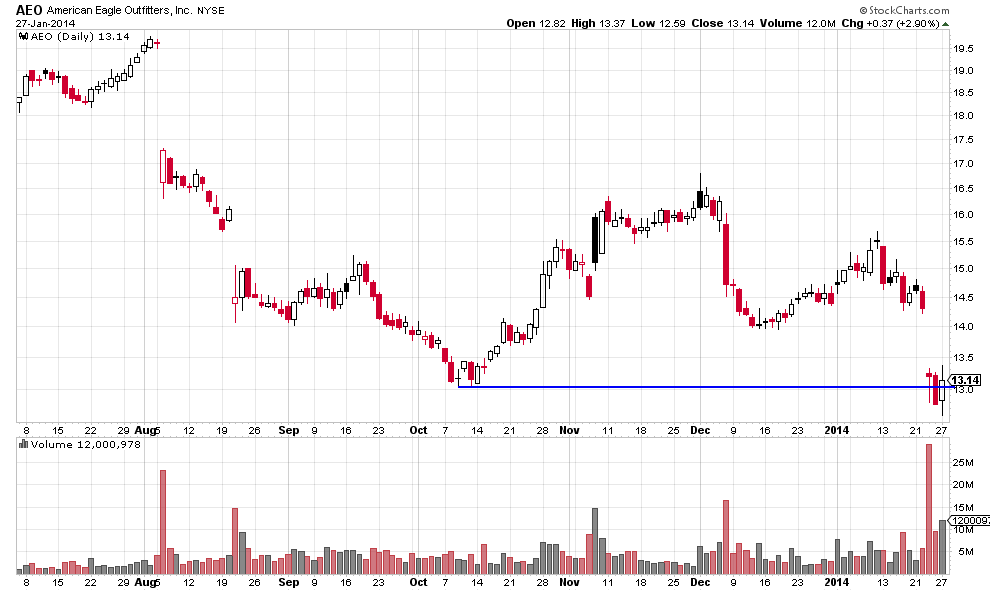Click the Oct label on the price chart date axis

click(x=418, y=430)
